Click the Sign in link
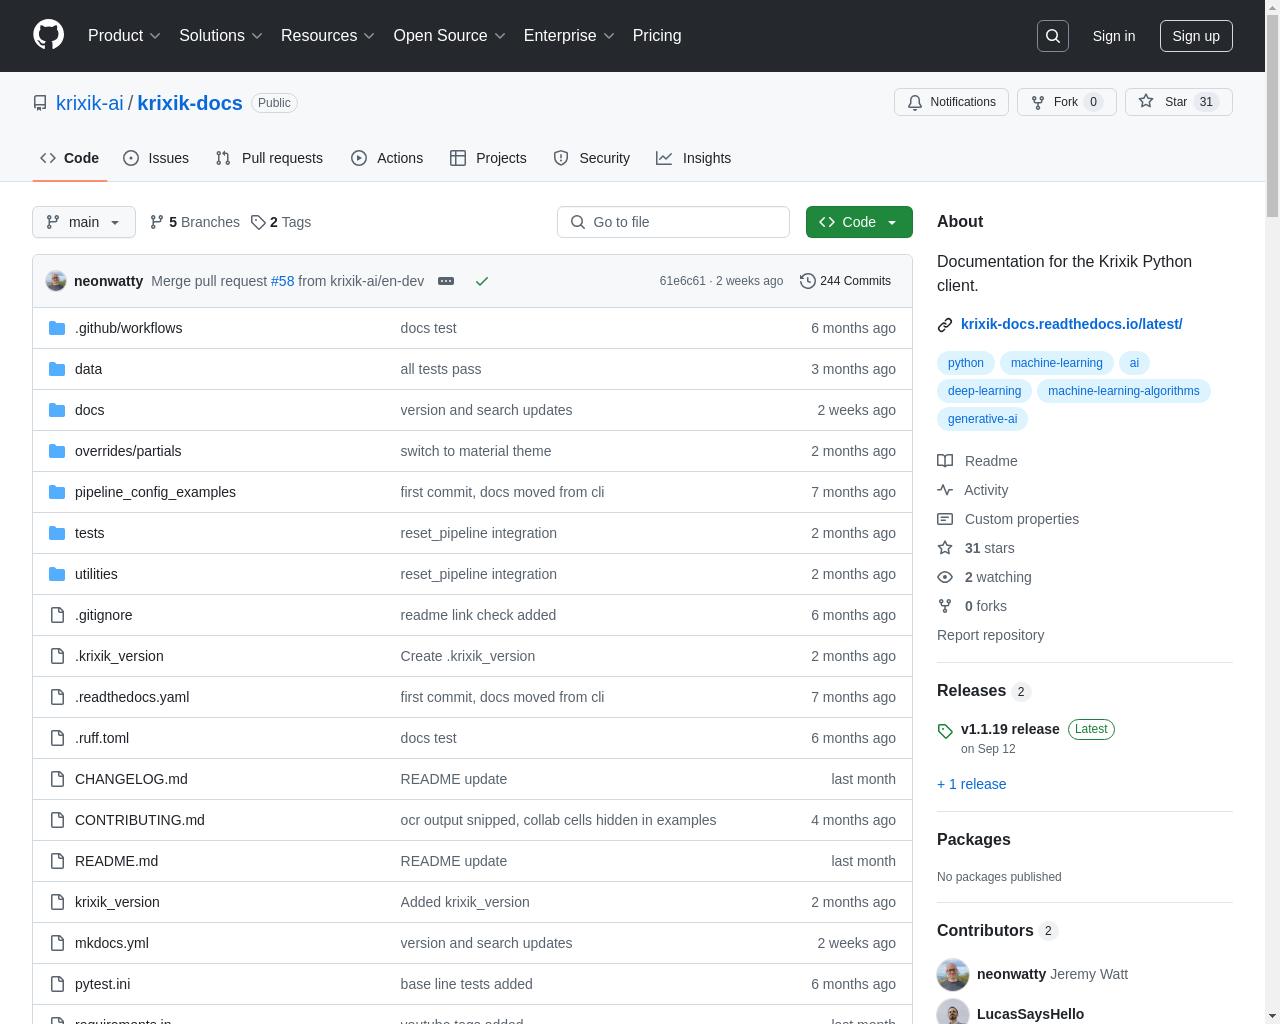 pyautogui.click(x=1114, y=36)
